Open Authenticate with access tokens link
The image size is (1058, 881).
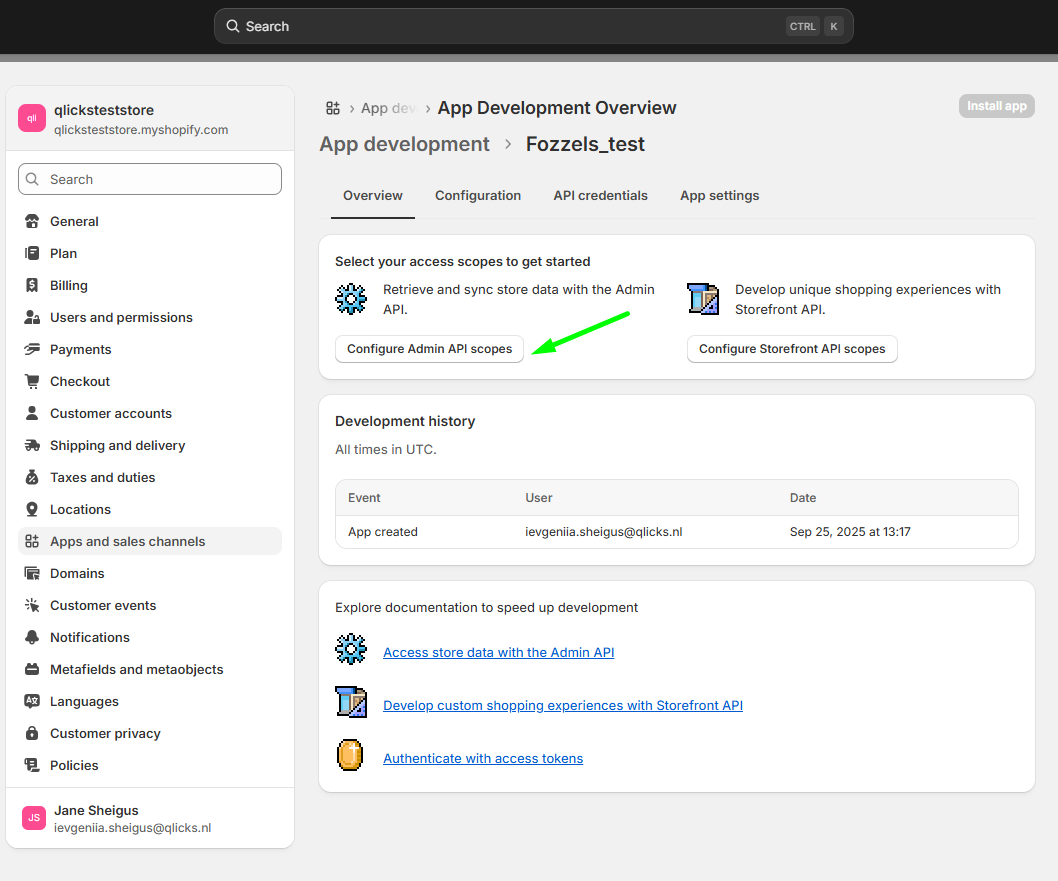pos(483,758)
